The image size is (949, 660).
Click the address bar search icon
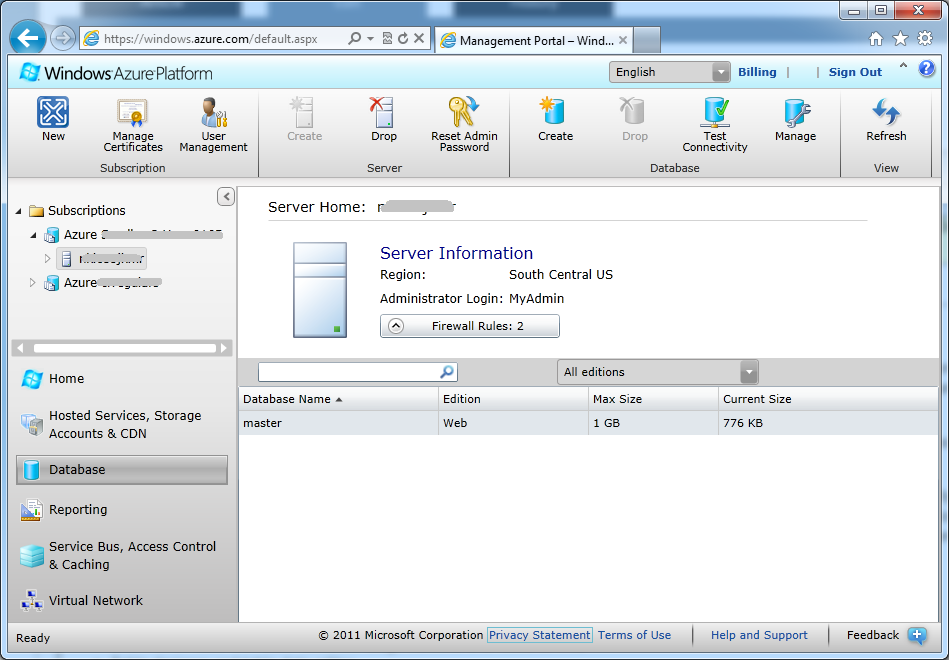[355, 39]
